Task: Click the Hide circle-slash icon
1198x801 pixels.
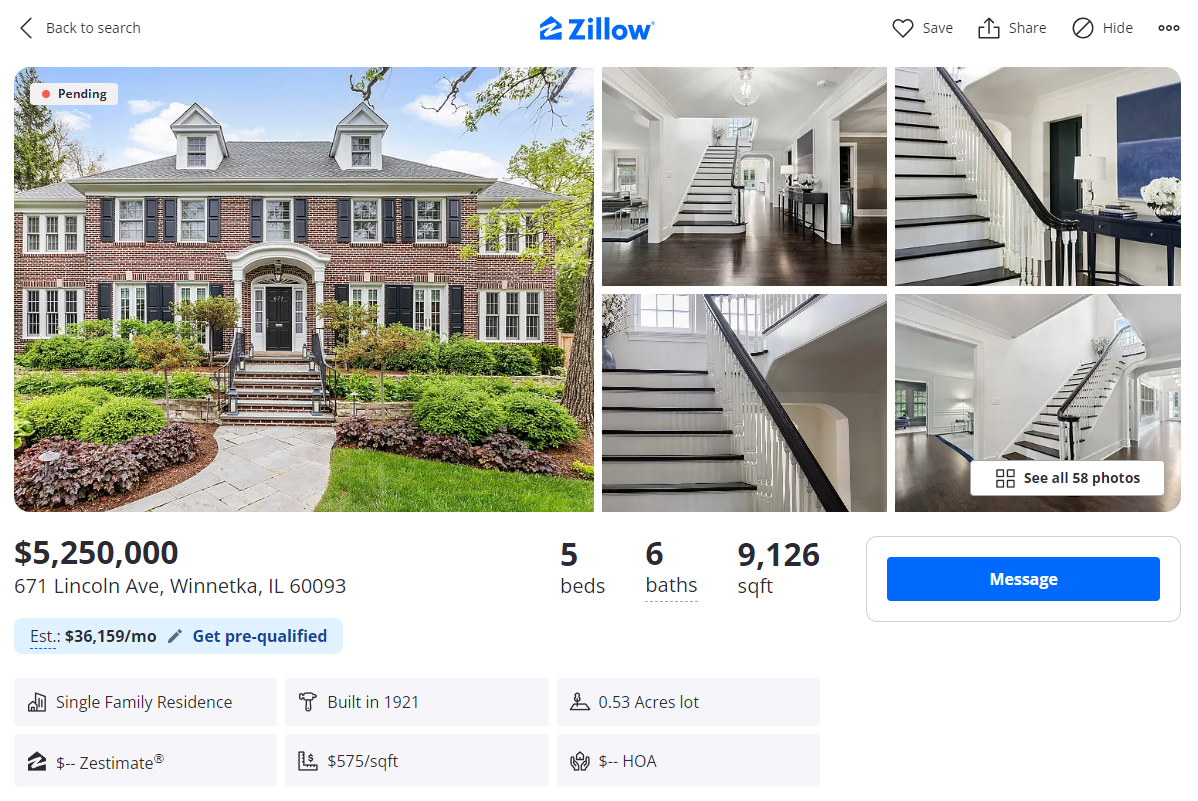Action: [x=1083, y=28]
